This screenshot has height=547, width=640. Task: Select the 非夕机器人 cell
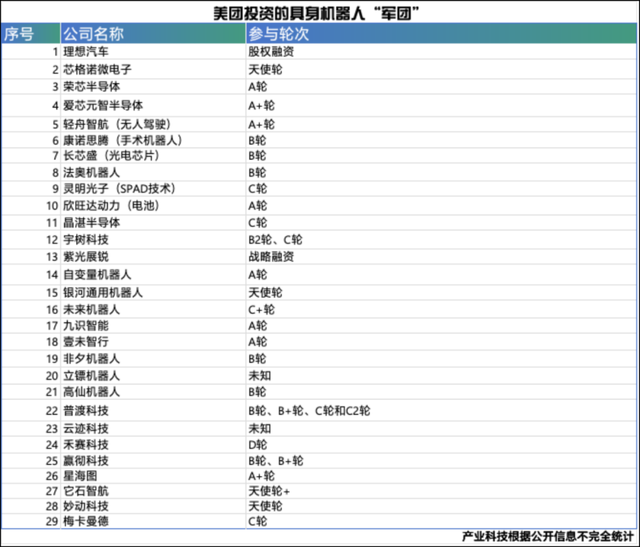[153, 359]
